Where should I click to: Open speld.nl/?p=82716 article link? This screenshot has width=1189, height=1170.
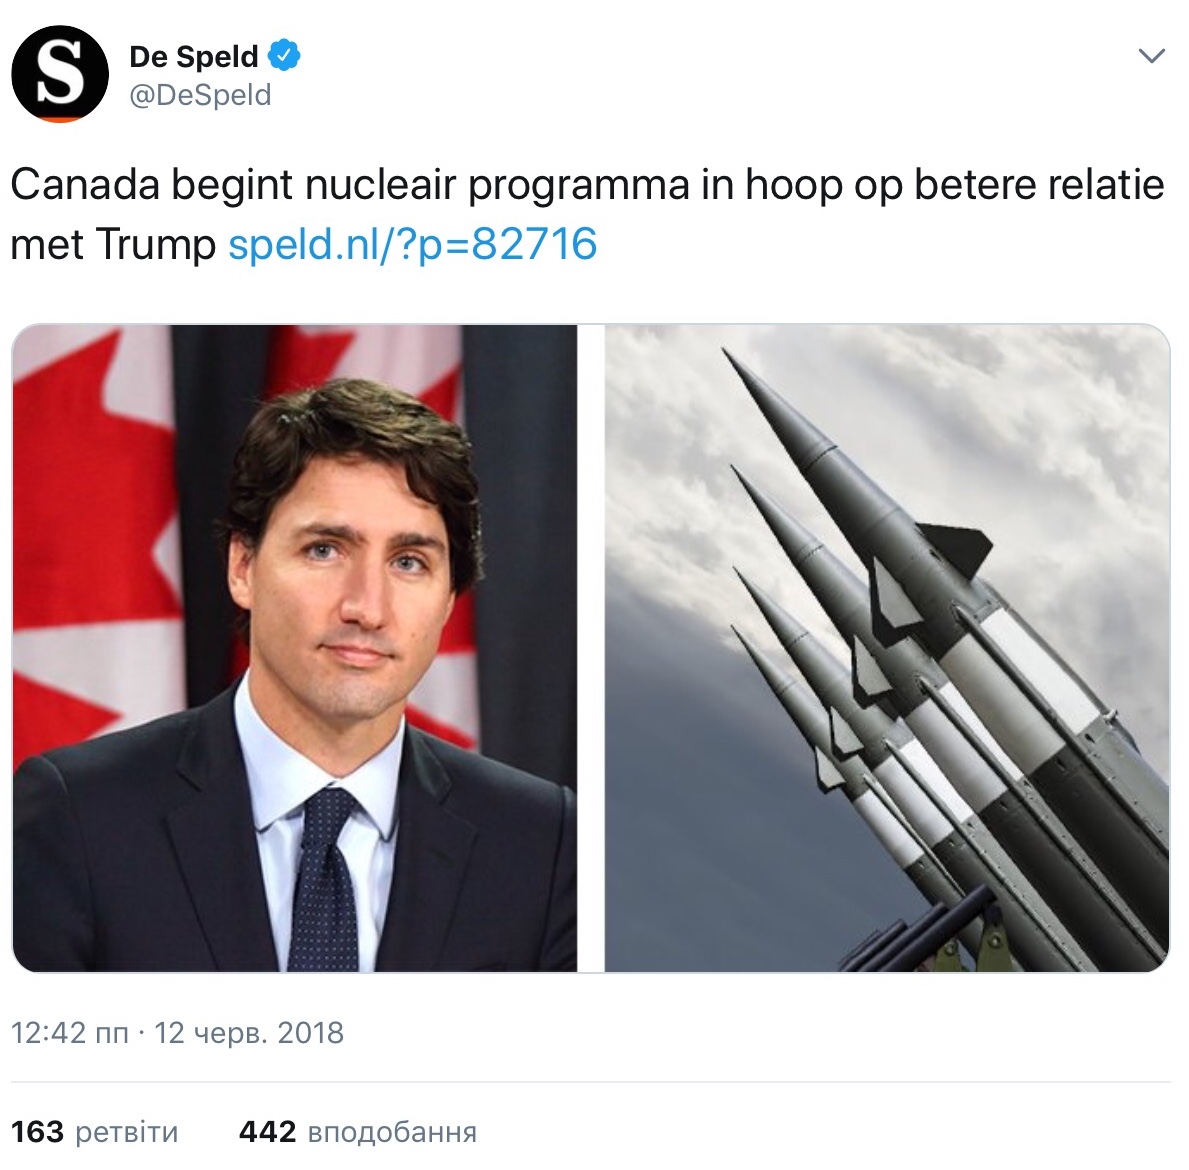(413, 244)
